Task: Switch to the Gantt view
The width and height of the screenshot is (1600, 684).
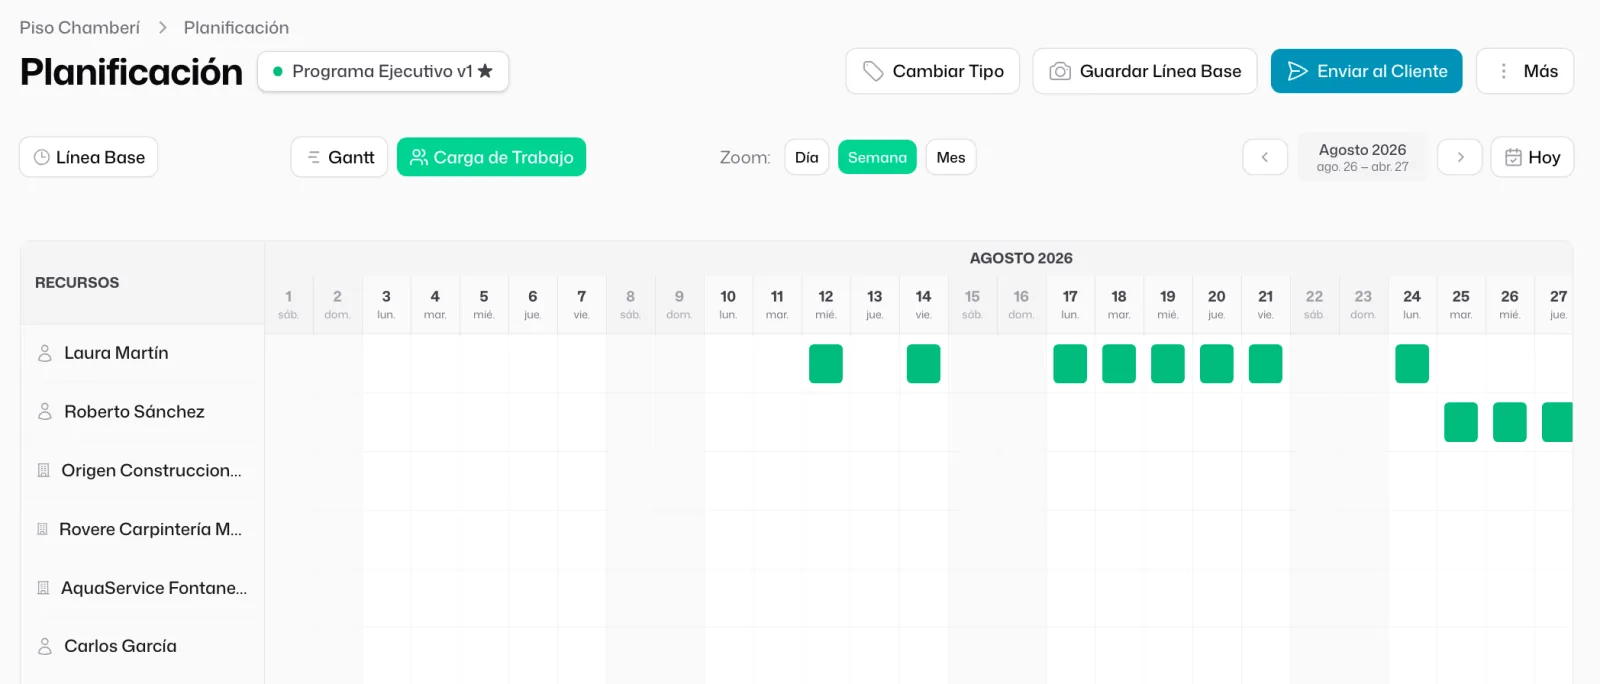Action: [x=339, y=157]
